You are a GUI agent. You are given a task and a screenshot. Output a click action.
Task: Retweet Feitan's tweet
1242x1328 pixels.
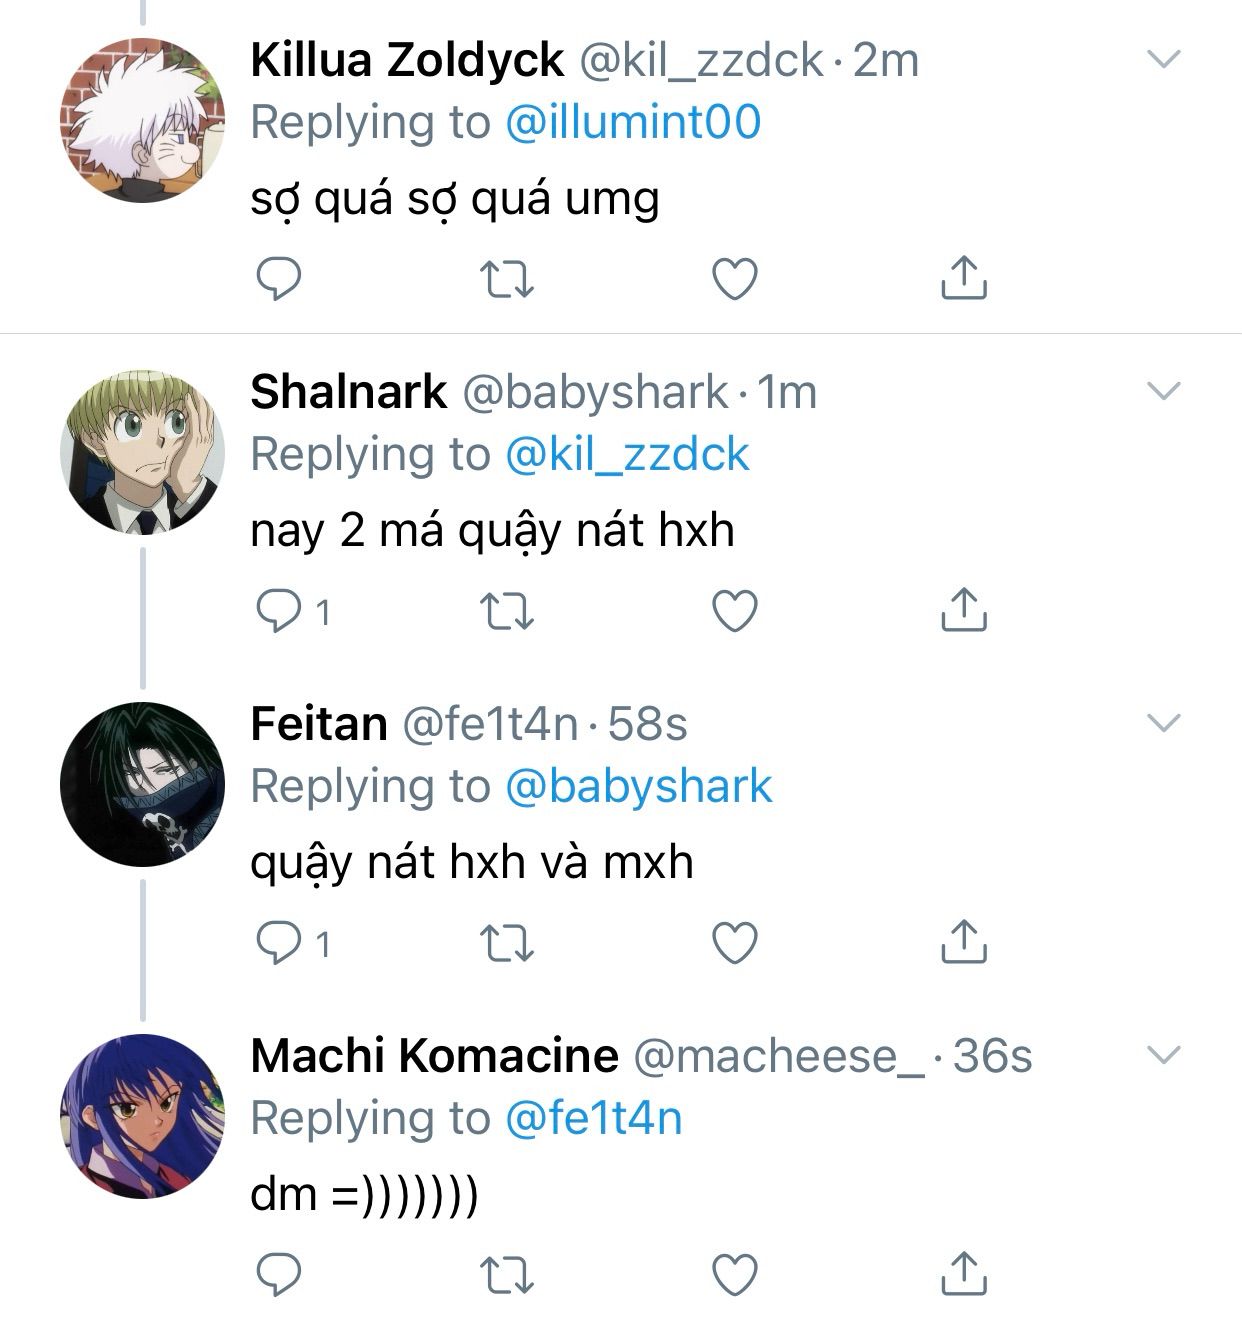[507, 943]
